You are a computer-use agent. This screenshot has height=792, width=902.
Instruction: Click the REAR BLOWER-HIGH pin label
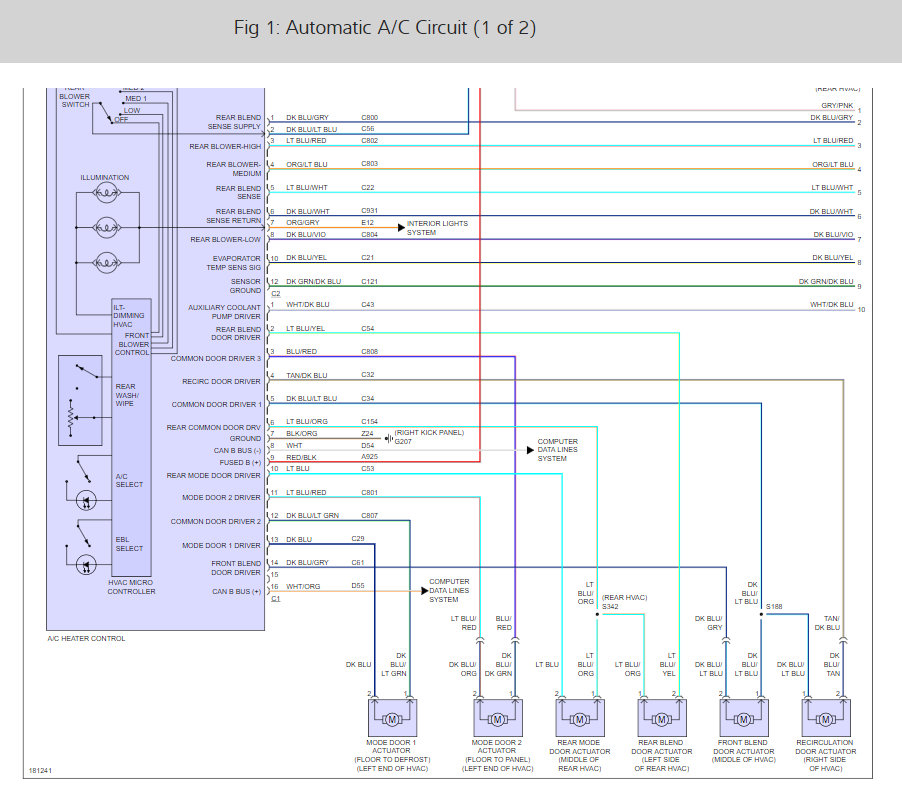[x=225, y=147]
